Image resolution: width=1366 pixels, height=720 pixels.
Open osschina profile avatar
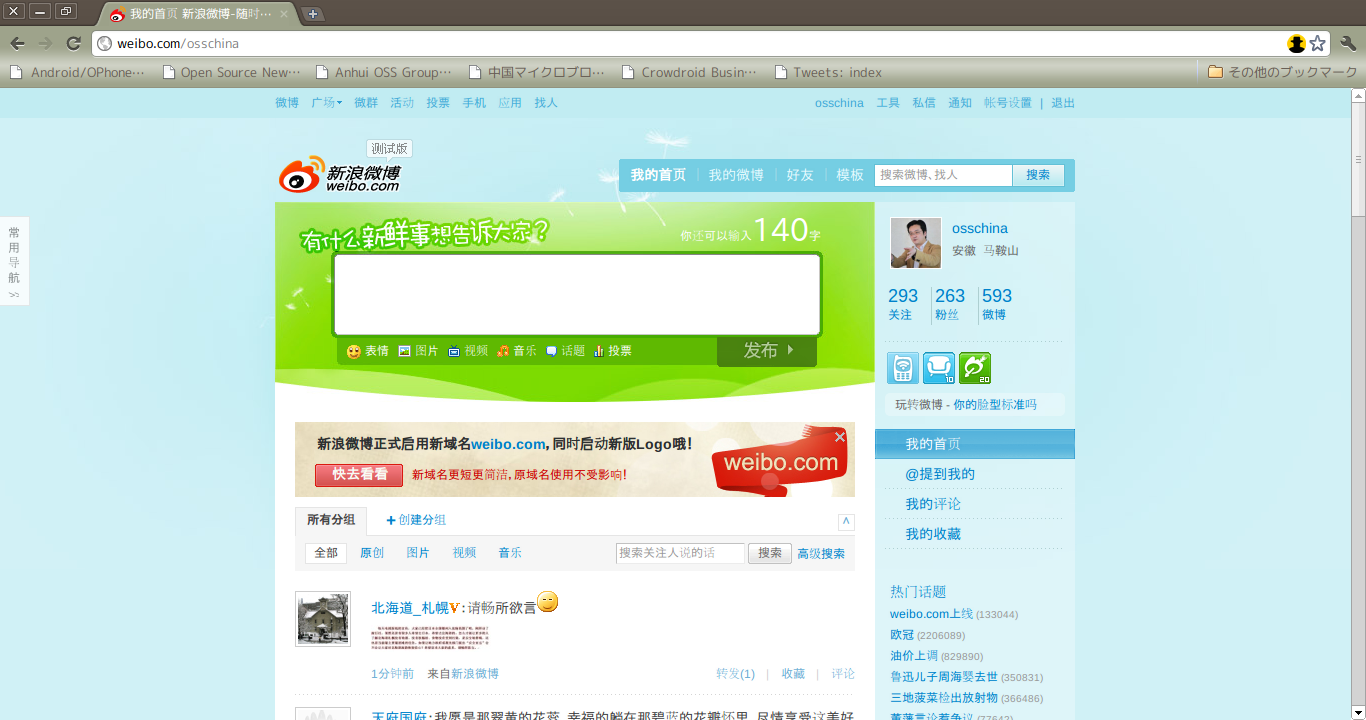pos(916,243)
